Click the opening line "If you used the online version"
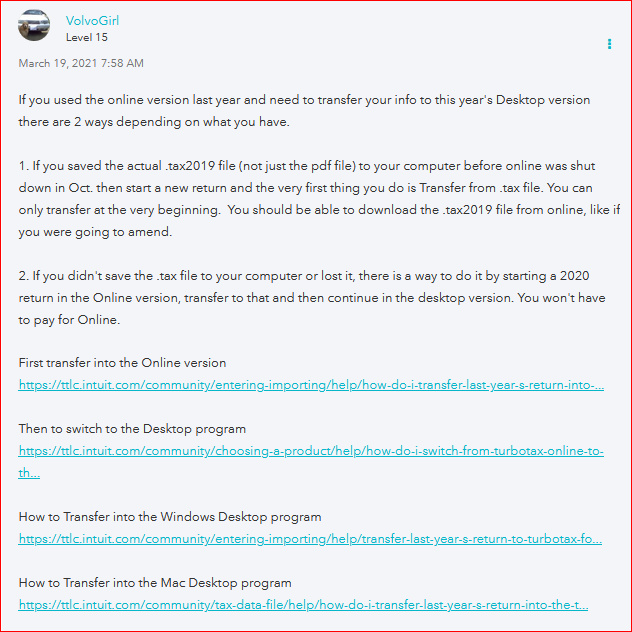This screenshot has width=632, height=632. pos(304,100)
